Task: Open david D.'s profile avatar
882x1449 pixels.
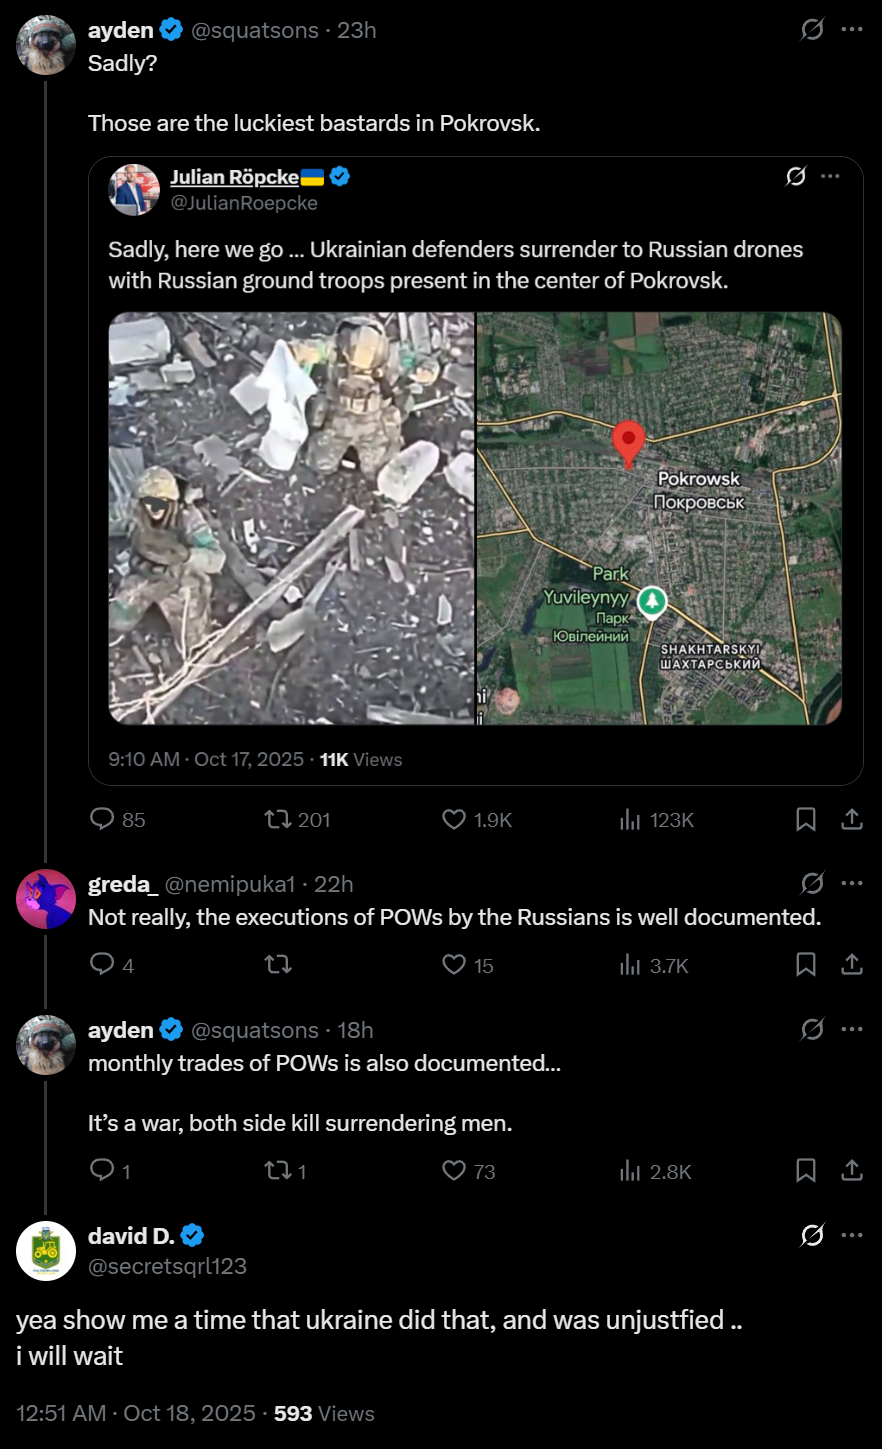Action: [46, 1251]
